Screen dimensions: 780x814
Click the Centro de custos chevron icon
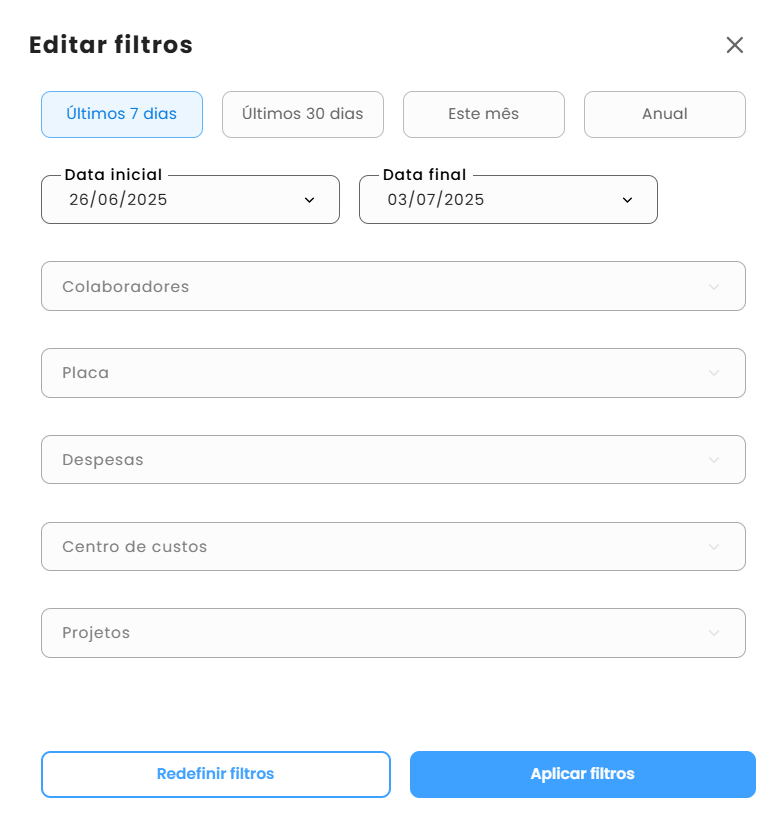click(x=714, y=547)
